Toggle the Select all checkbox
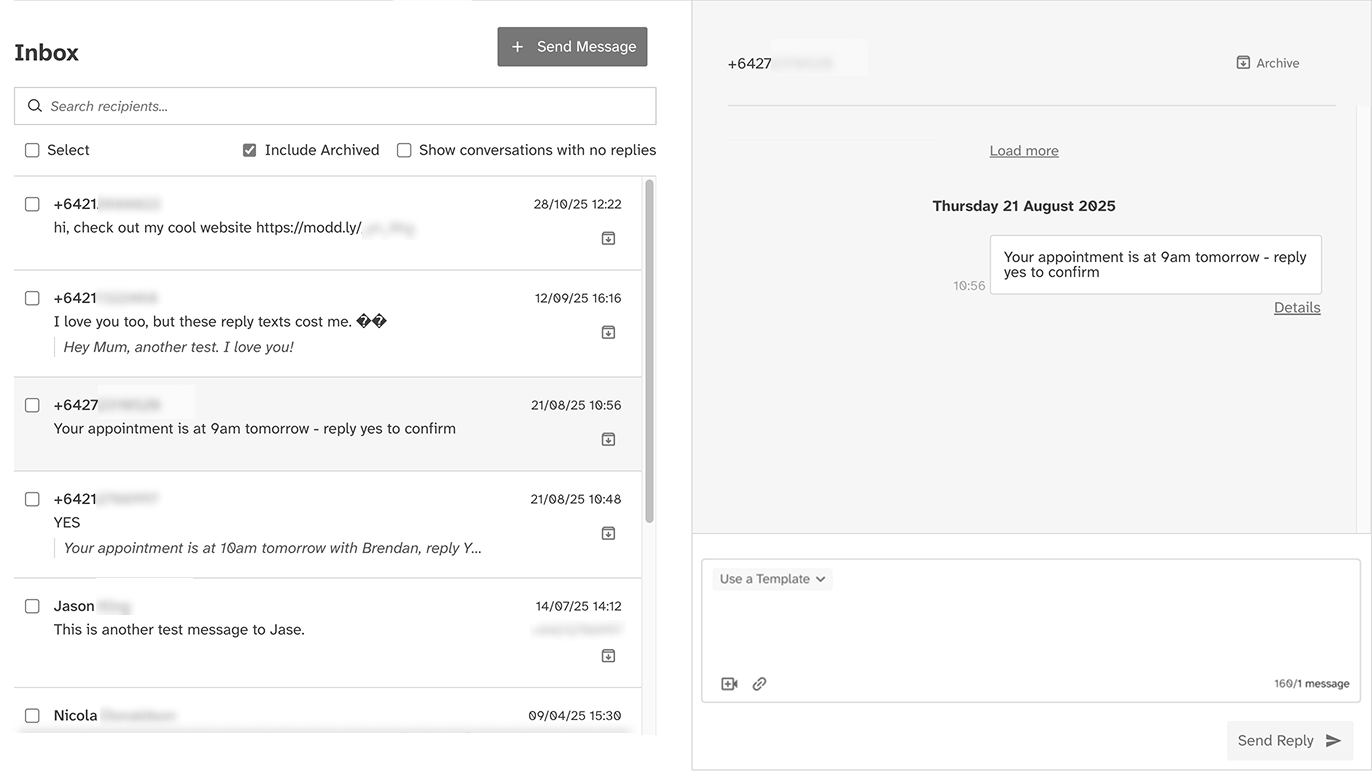The width and height of the screenshot is (1372, 783). (x=31, y=149)
